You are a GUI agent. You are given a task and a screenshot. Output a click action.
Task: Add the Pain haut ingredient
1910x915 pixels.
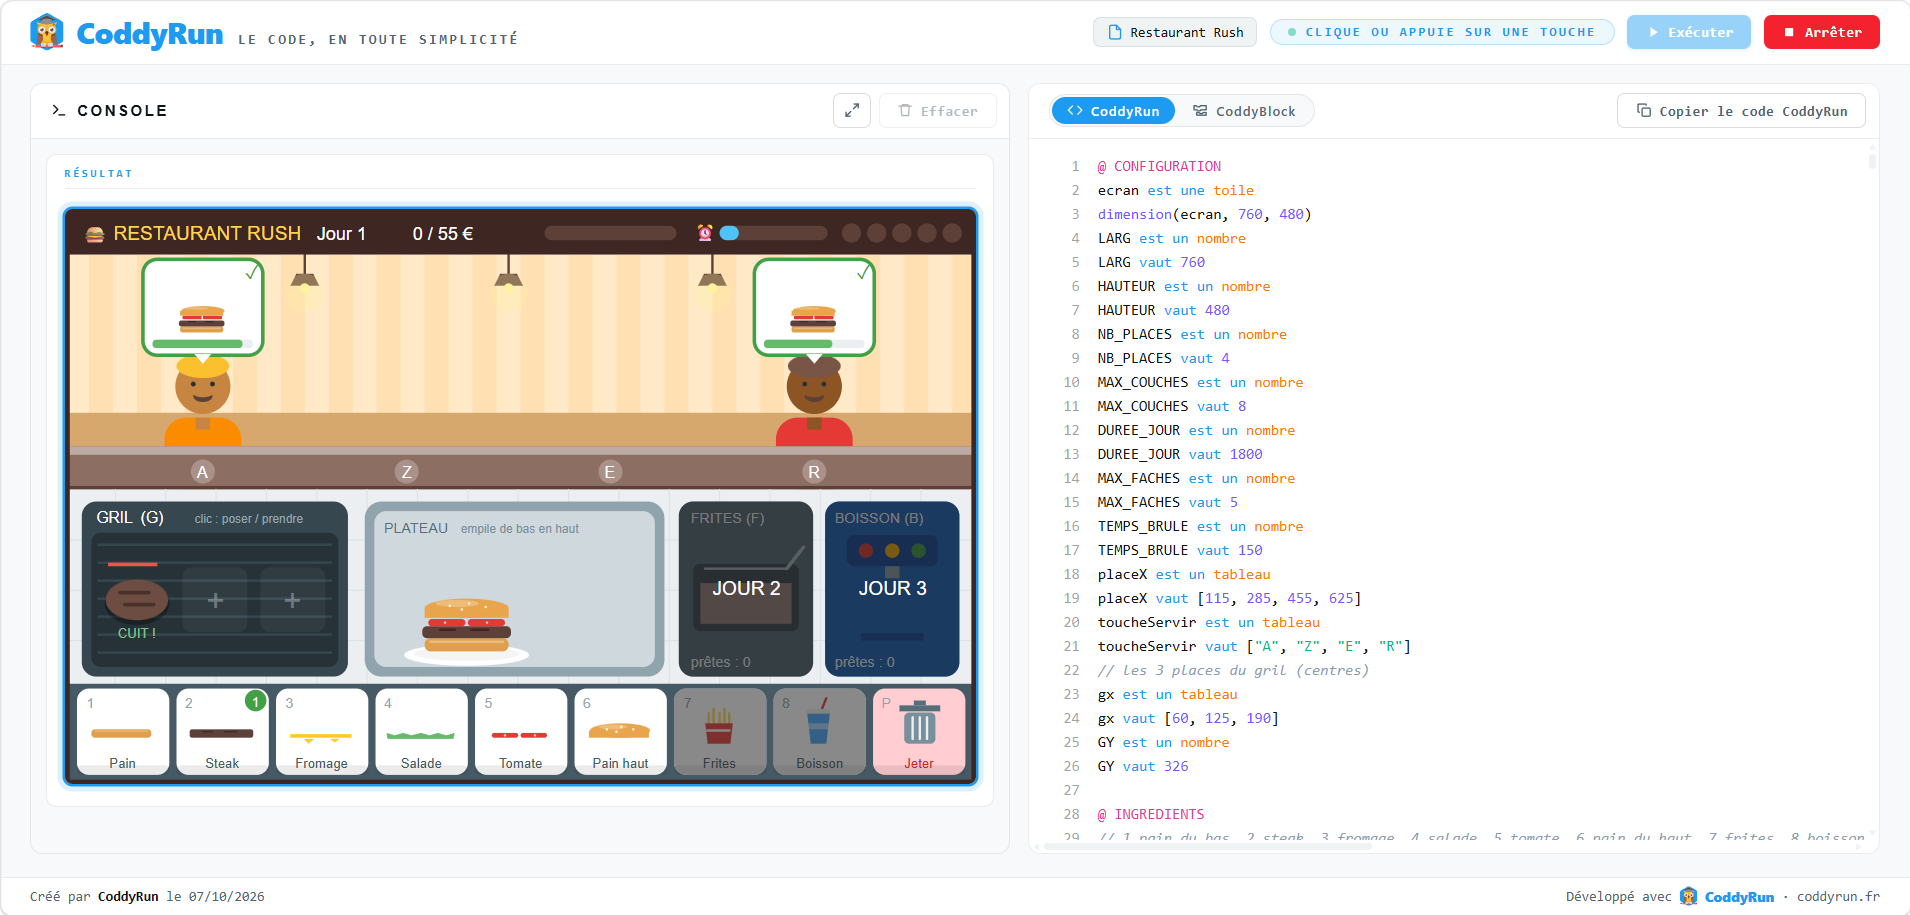pyautogui.click(x=620, y=732)
